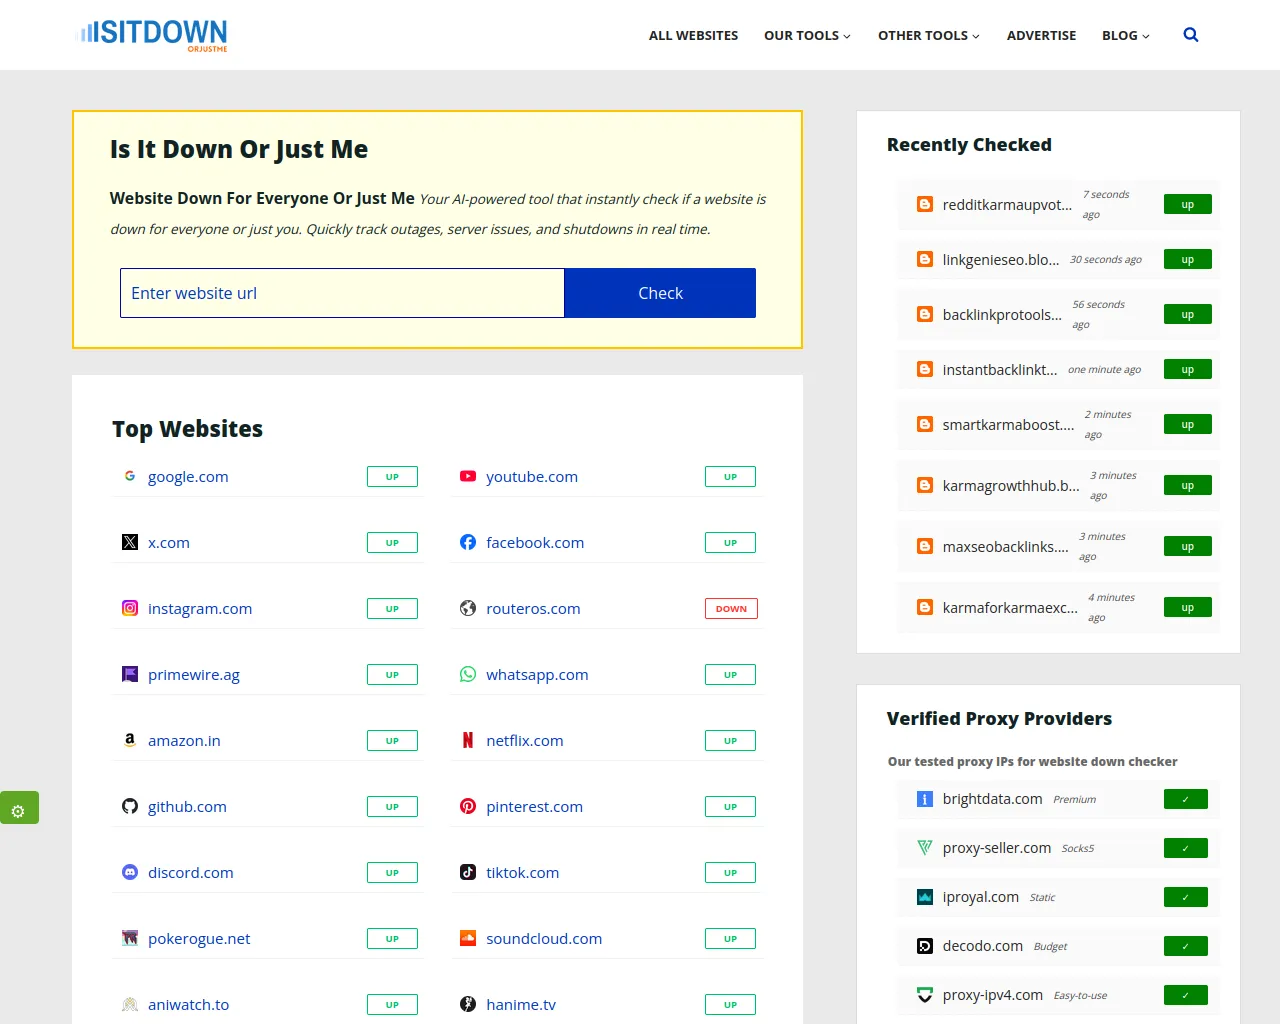Click the up badge for maxseobacklinks...
This screenshot has width=1280, height=1024.
point(1188,546)
